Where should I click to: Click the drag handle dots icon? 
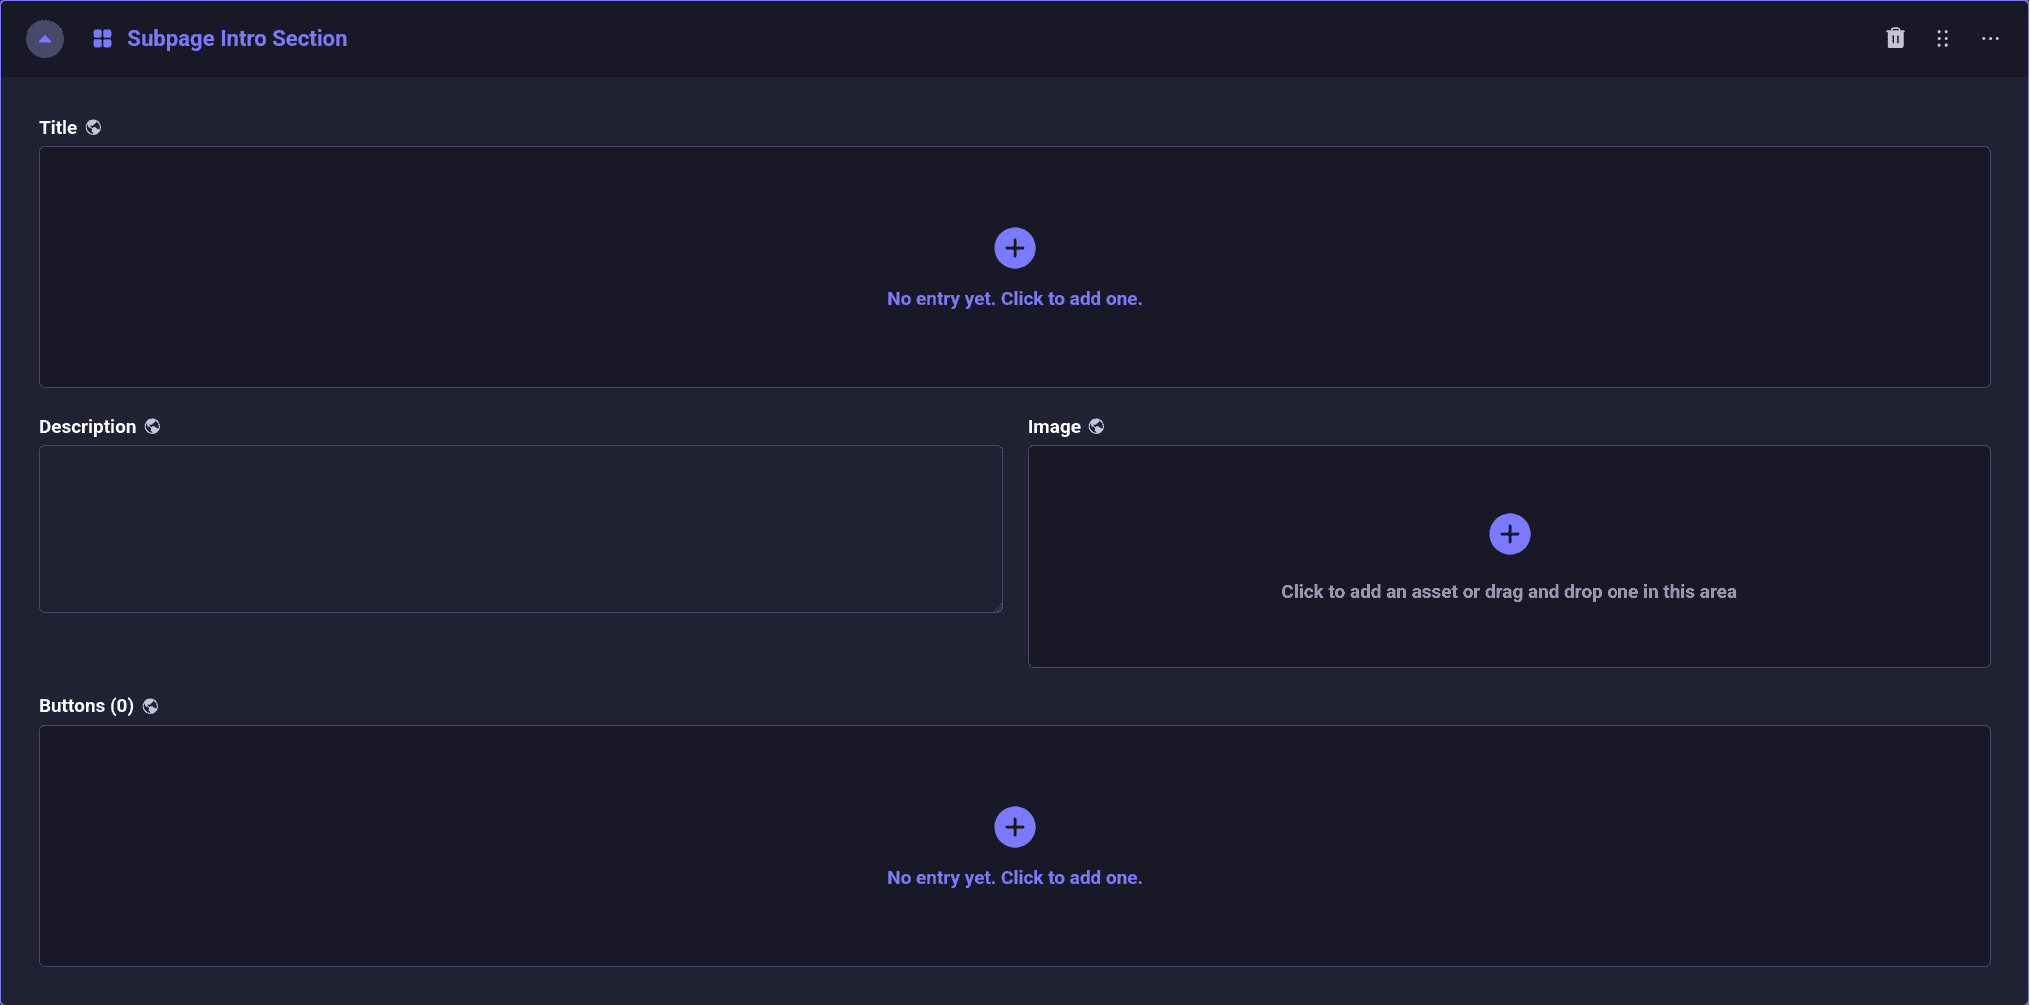pos(1942,39)
